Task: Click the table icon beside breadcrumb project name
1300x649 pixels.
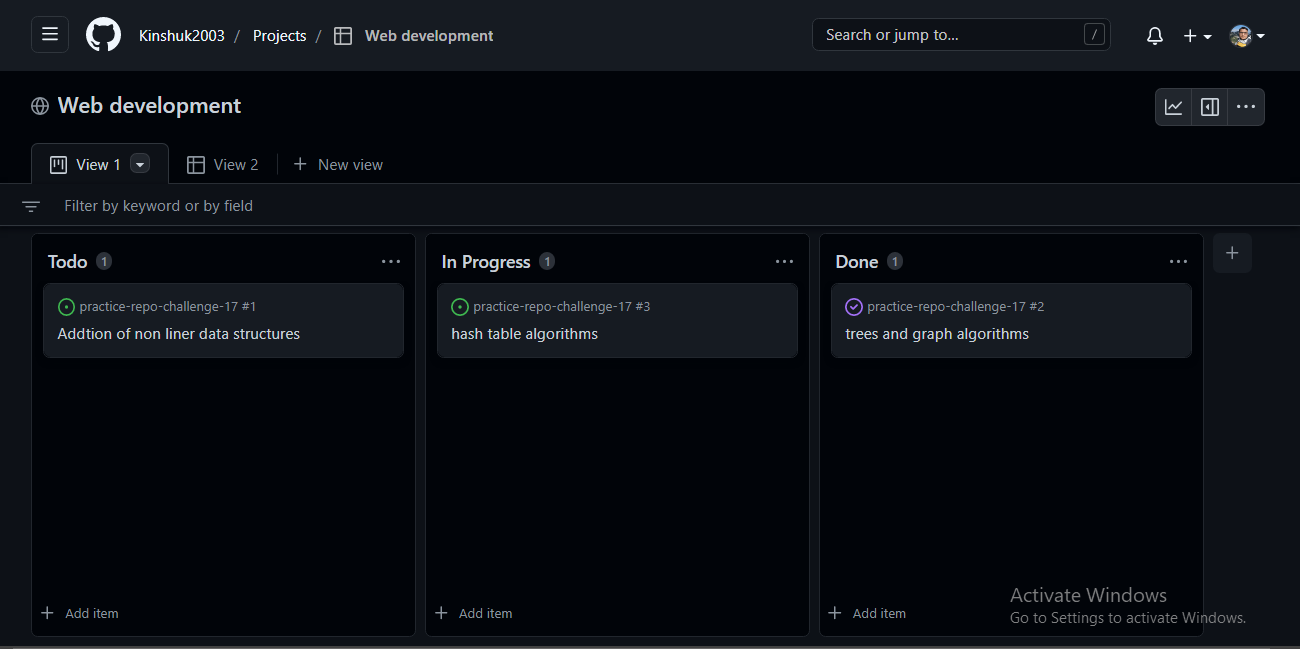Action: pyautogui.click(x=343, y=35)
